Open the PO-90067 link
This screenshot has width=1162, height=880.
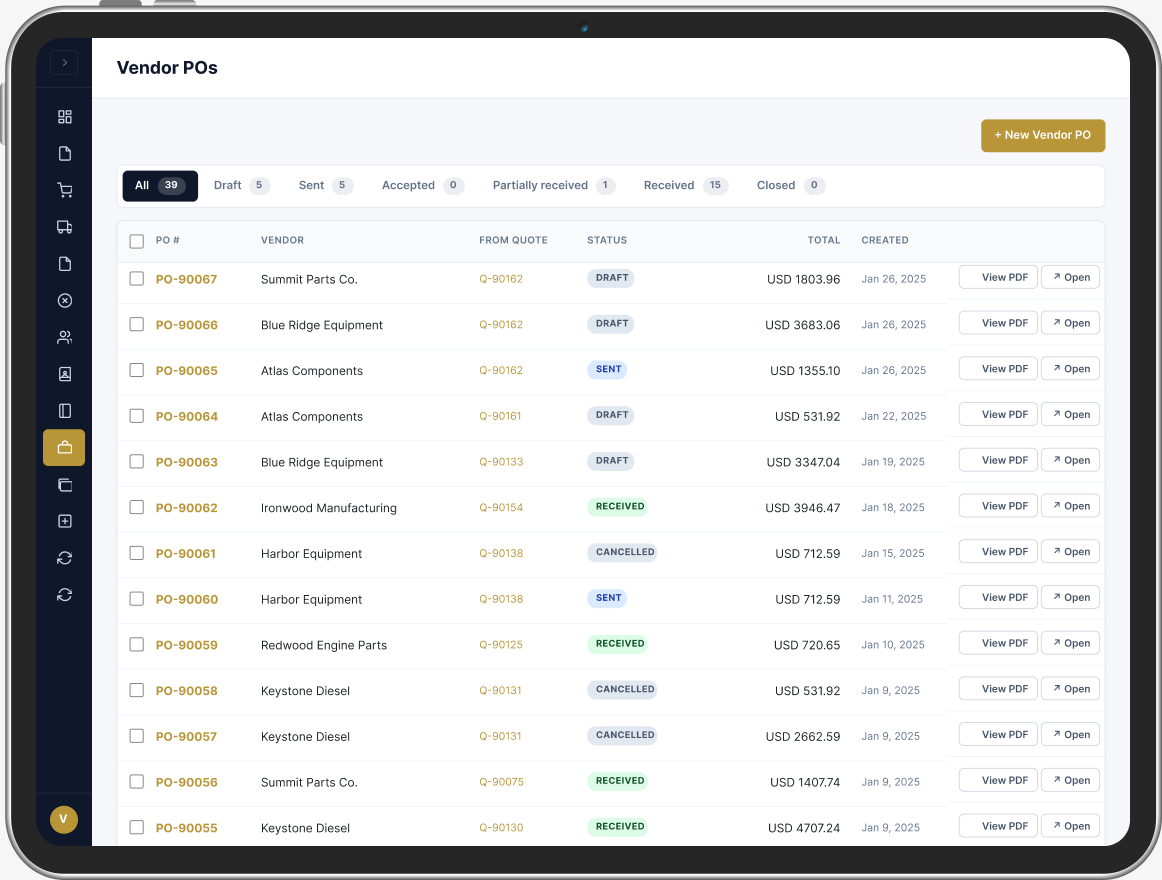186,279
